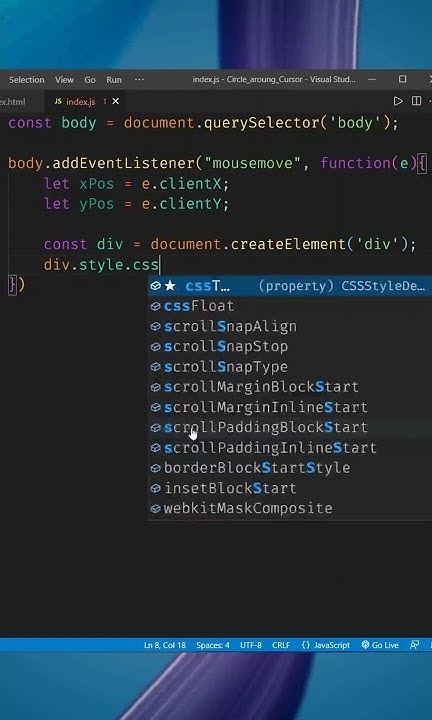Choose scrollPaddingInlineStart suggestion
Screen dimensions: 432x720
290,447
